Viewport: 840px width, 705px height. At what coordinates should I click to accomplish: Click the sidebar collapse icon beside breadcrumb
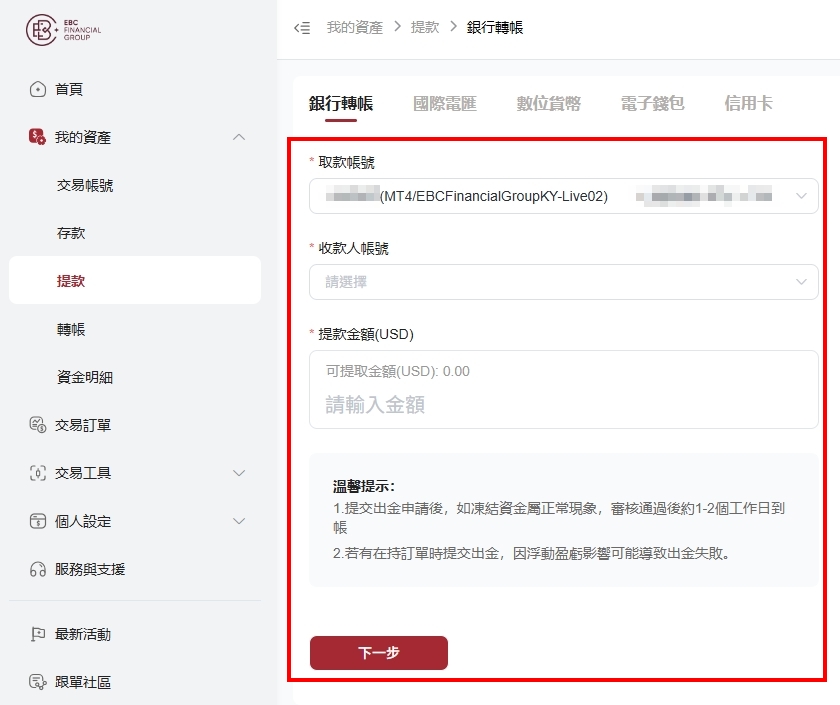[302, 28]
